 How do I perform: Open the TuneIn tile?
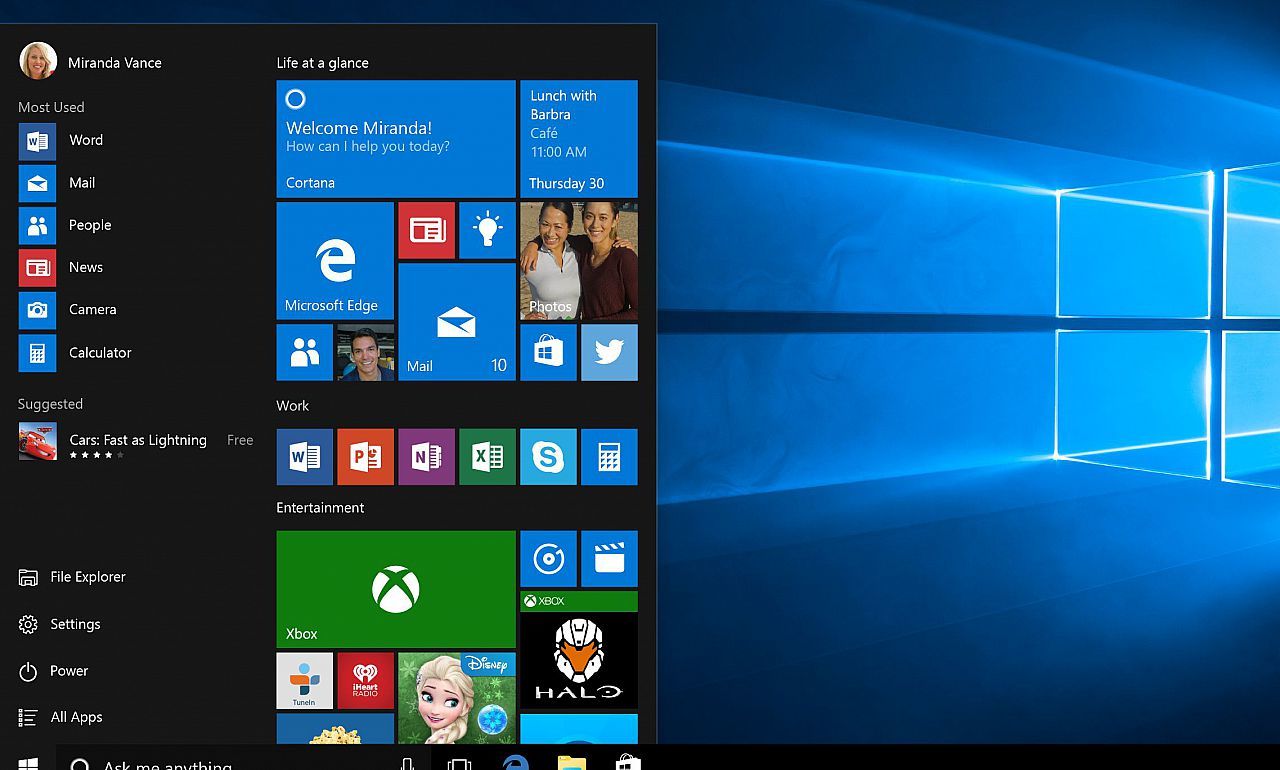point(305,681)
